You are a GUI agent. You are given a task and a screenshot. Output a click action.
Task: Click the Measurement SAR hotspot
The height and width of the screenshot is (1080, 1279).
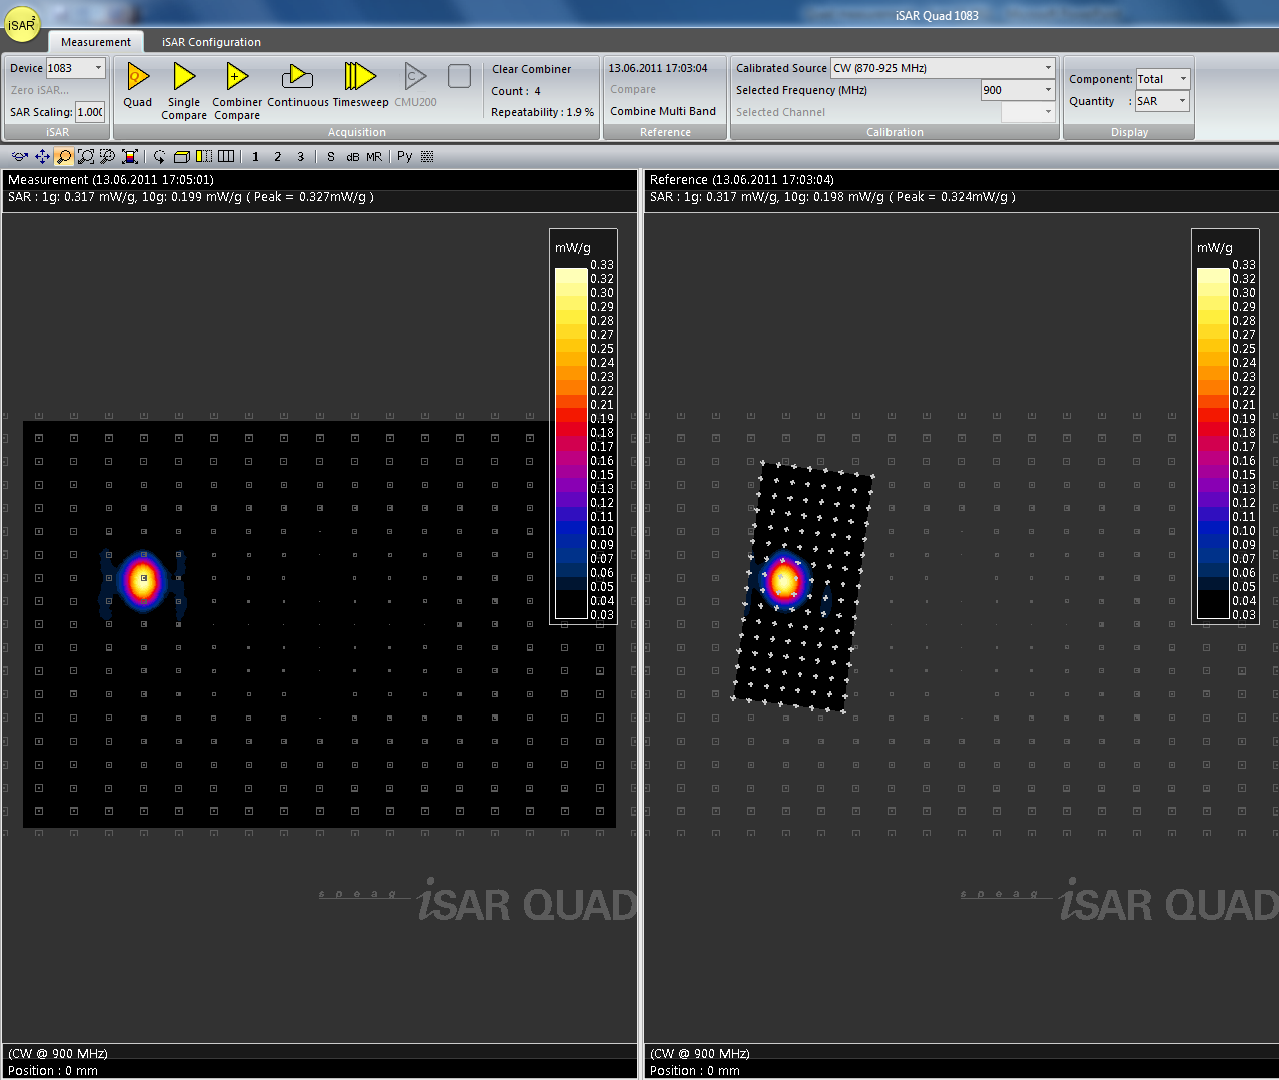(x=143, y=578)
